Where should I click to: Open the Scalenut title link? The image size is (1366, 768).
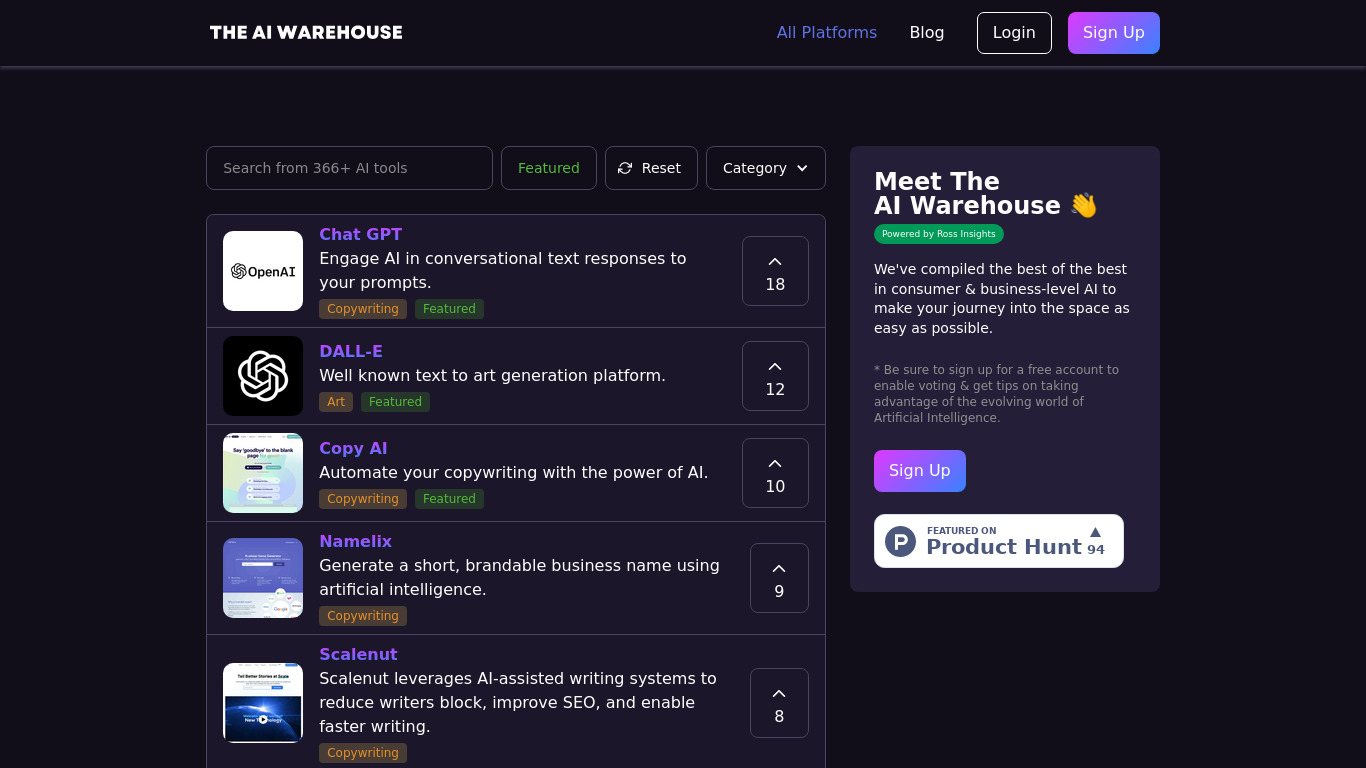click(x=358, y=654)
